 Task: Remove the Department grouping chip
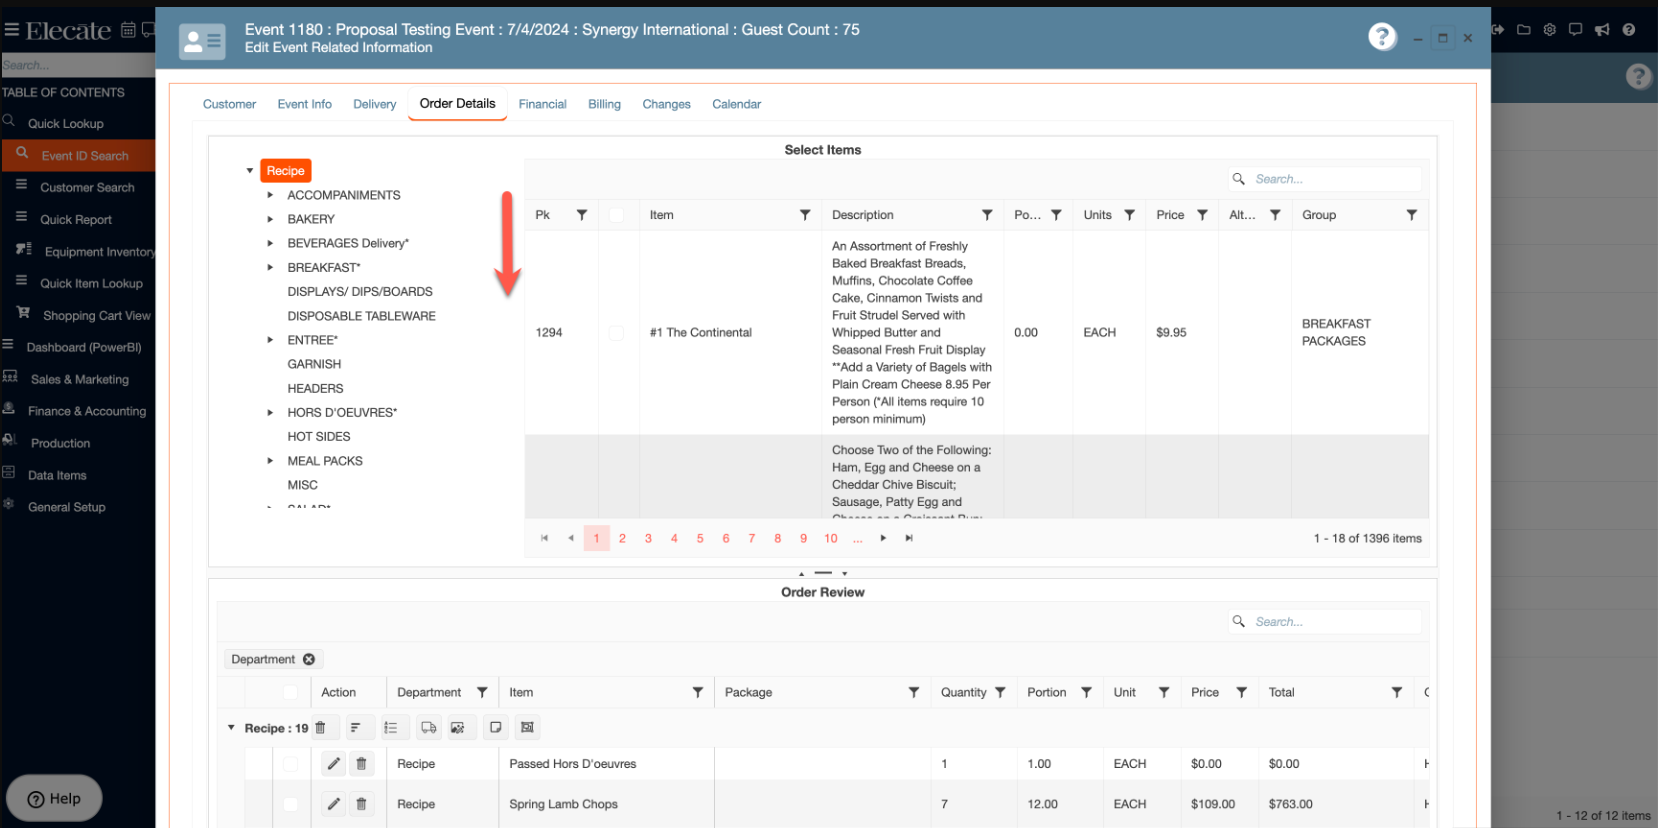309,659
